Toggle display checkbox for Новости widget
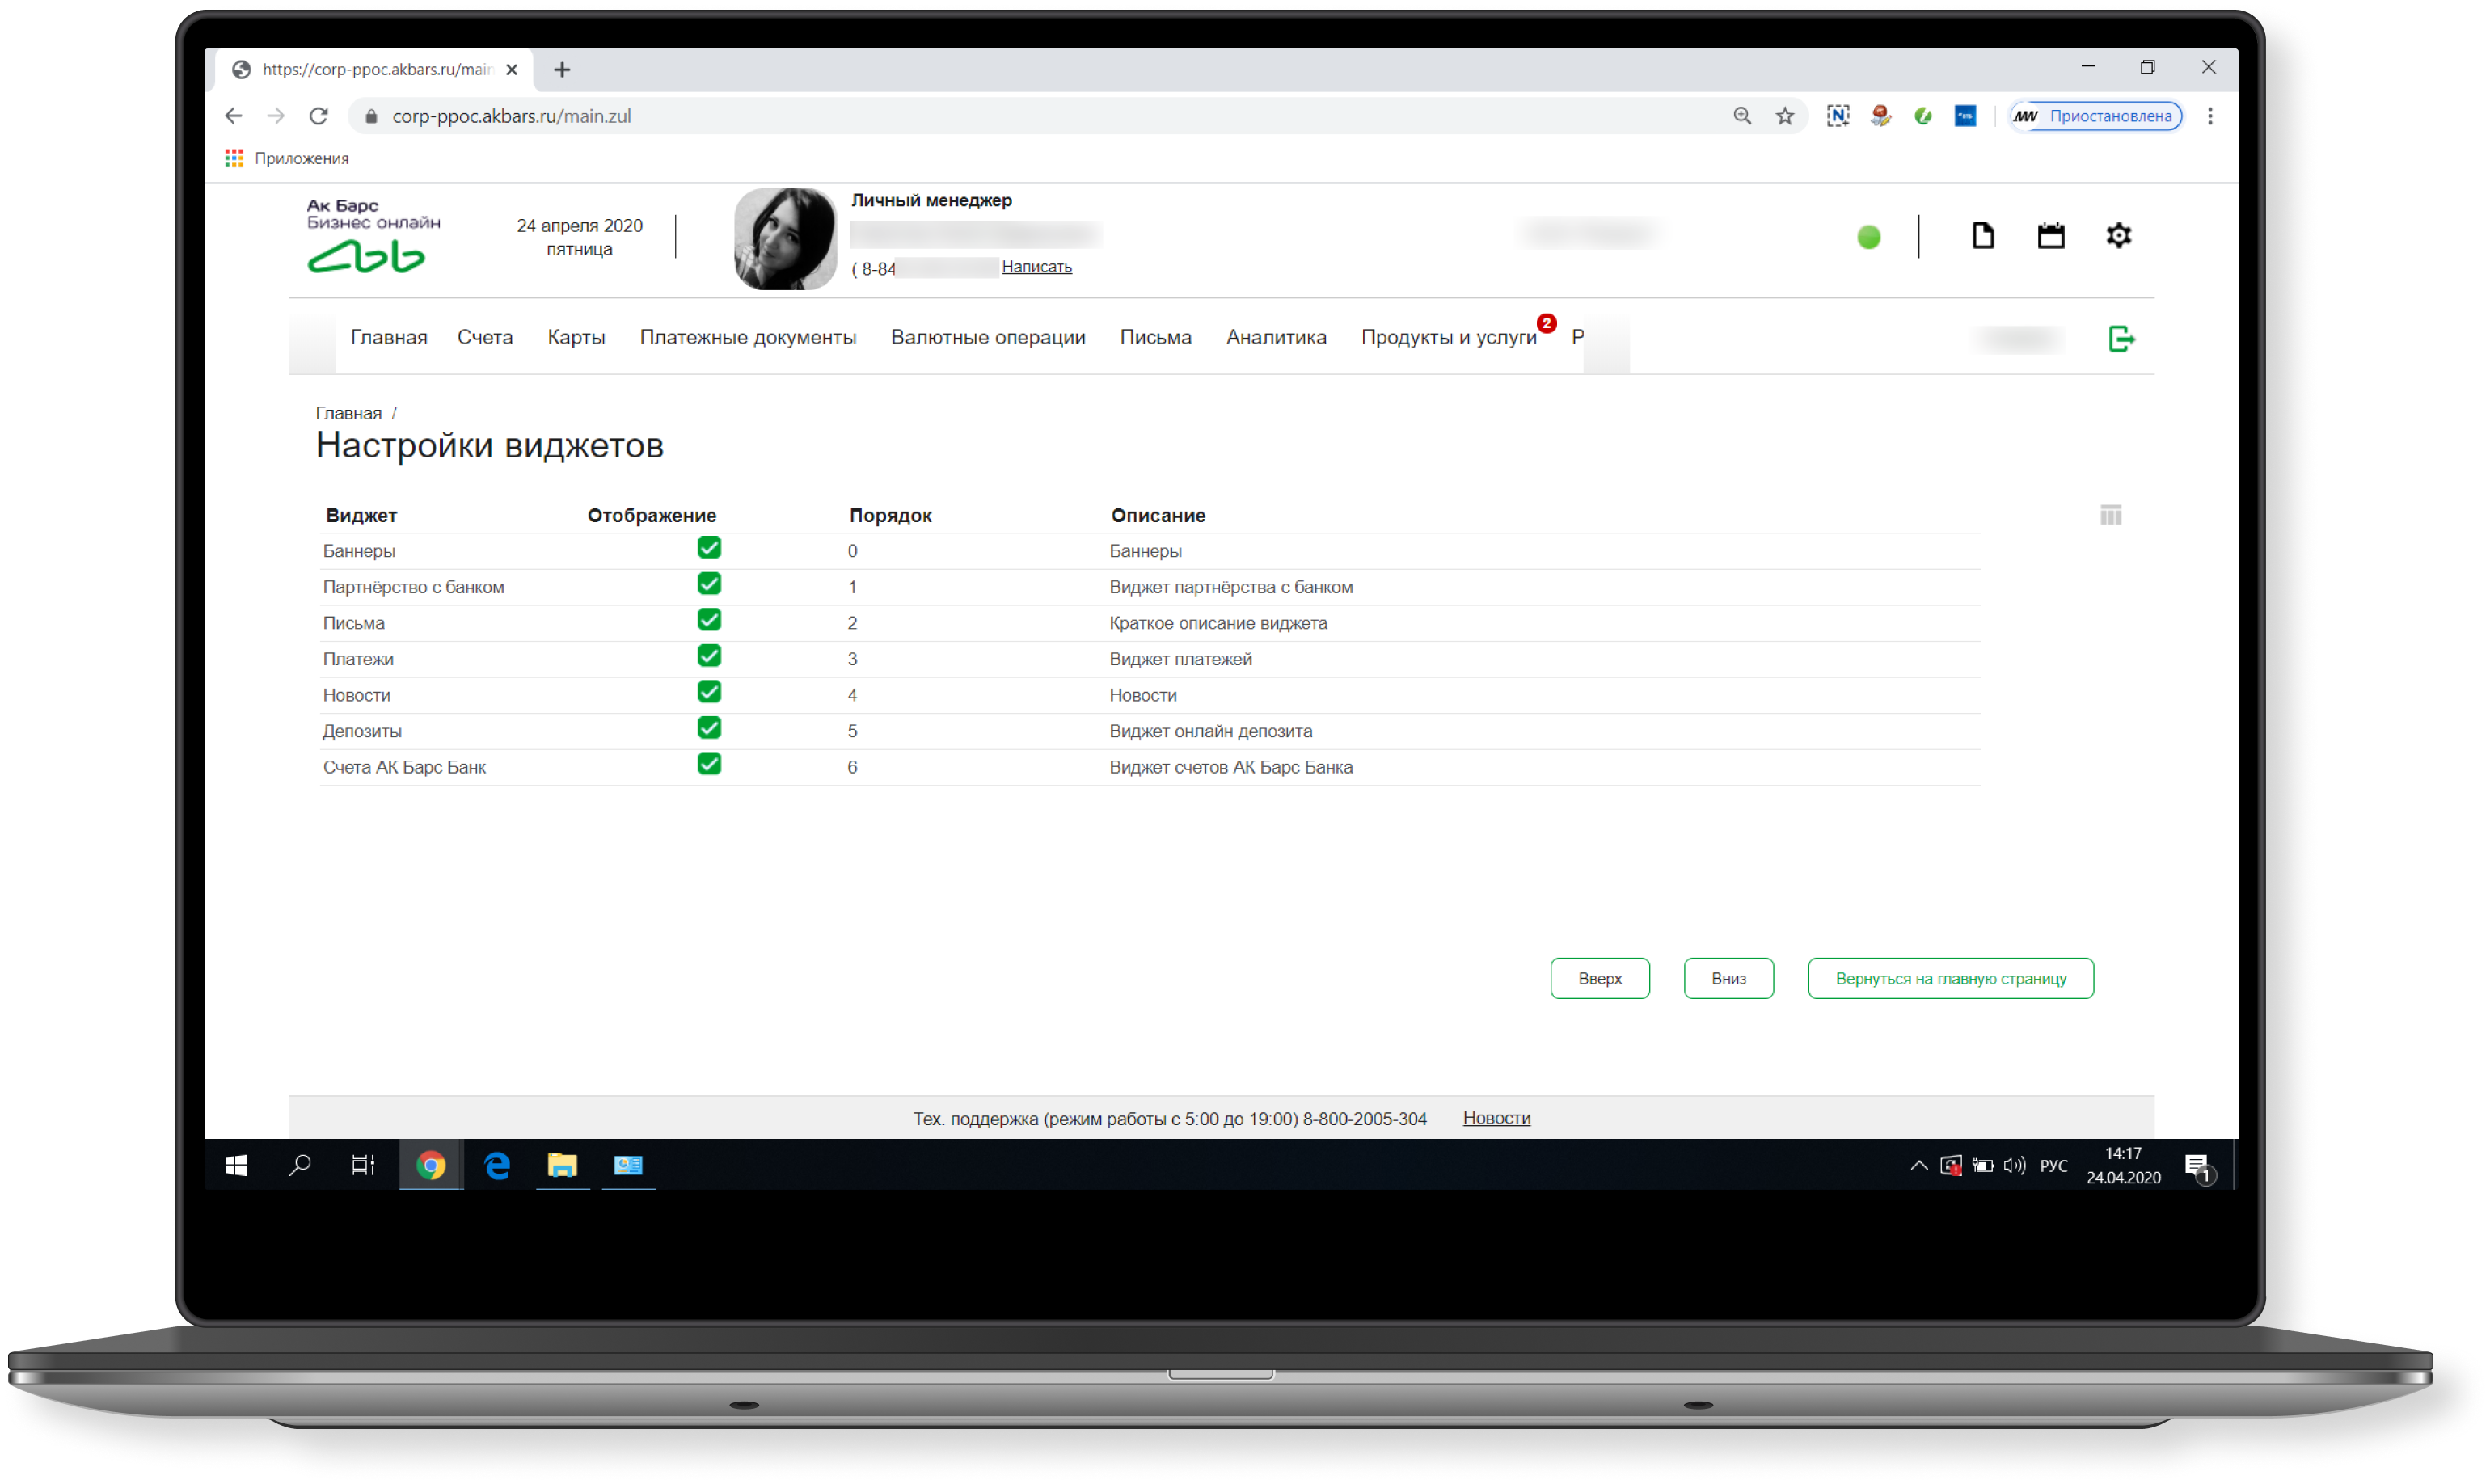This screenshot has height=1484, width=2490. click(709, 692)
